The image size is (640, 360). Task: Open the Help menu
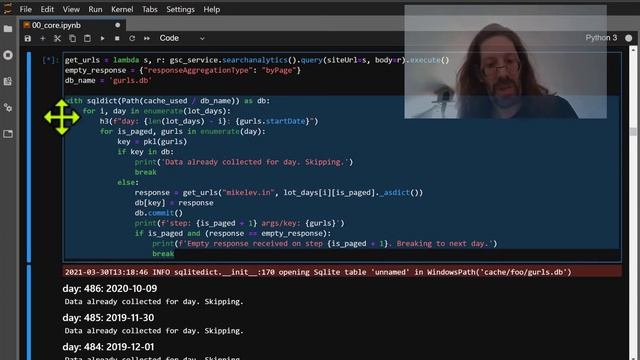click(211, 9)
